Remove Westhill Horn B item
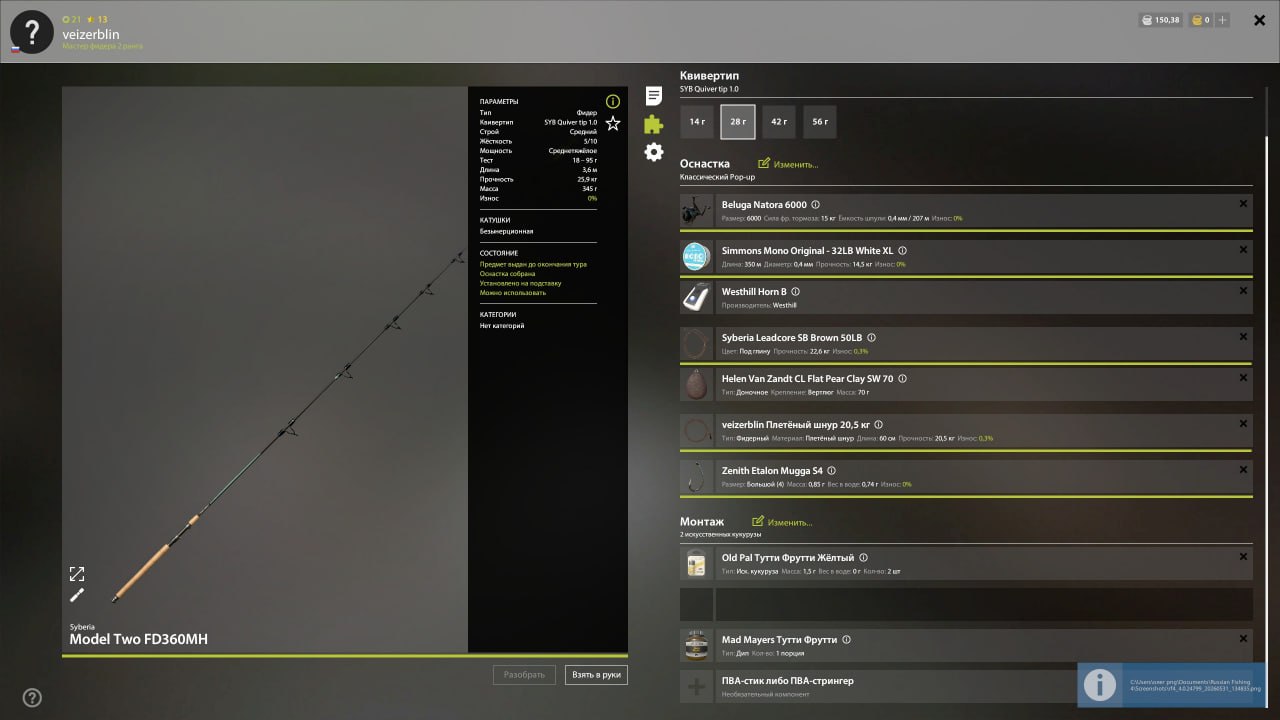Image resolution: width=1280 pixels, height=720 pixels. 1243,291
